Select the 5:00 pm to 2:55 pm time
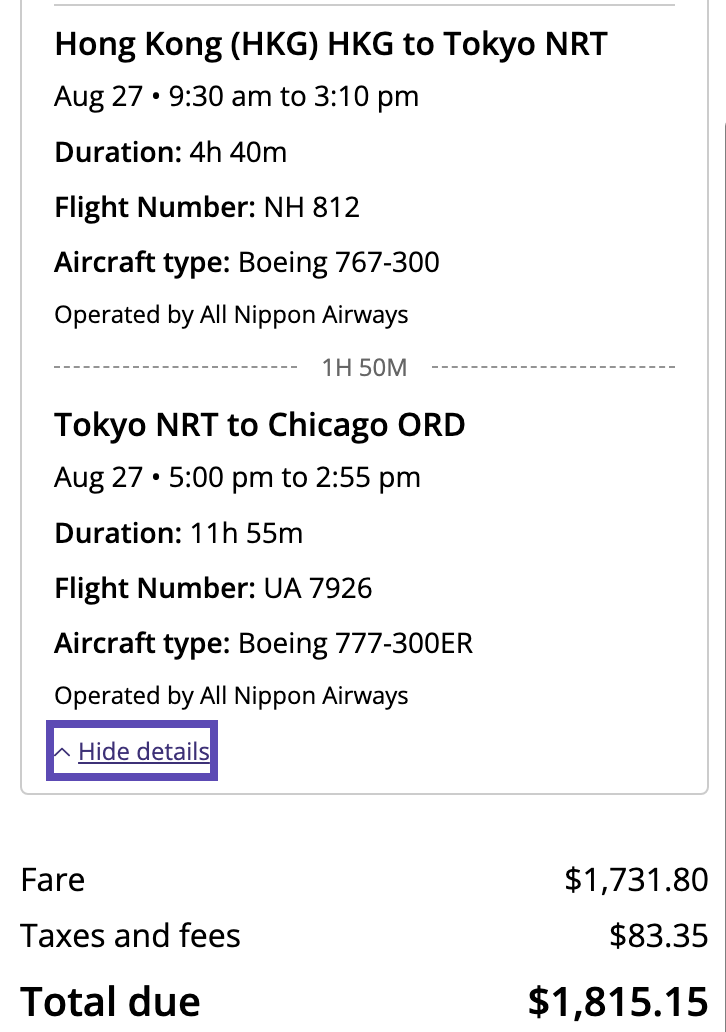 295,478
